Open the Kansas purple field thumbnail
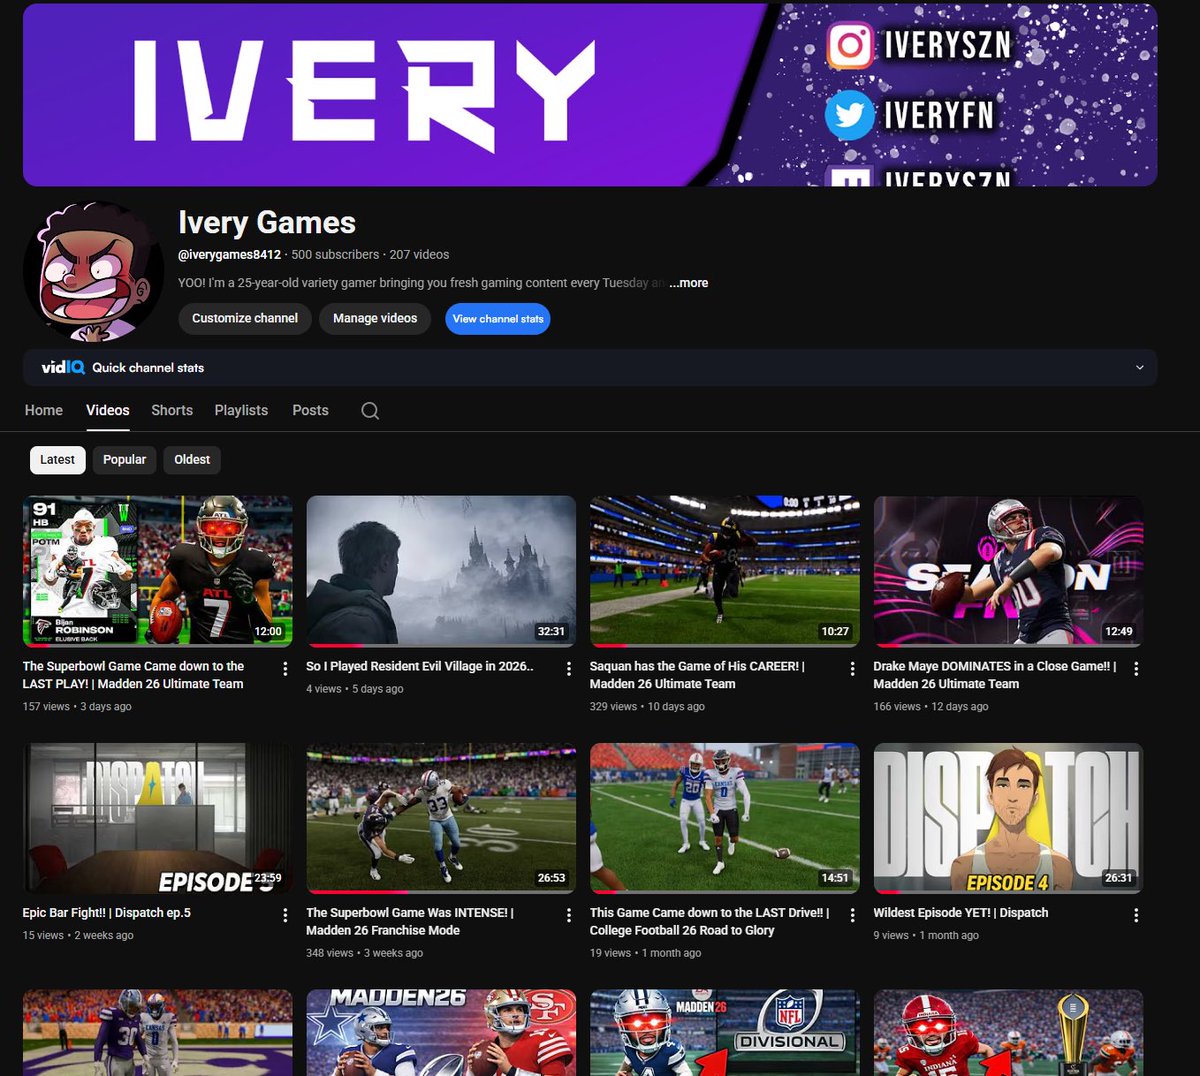The width and height of the screenshot is (1200, 1076). point(158,1033)
